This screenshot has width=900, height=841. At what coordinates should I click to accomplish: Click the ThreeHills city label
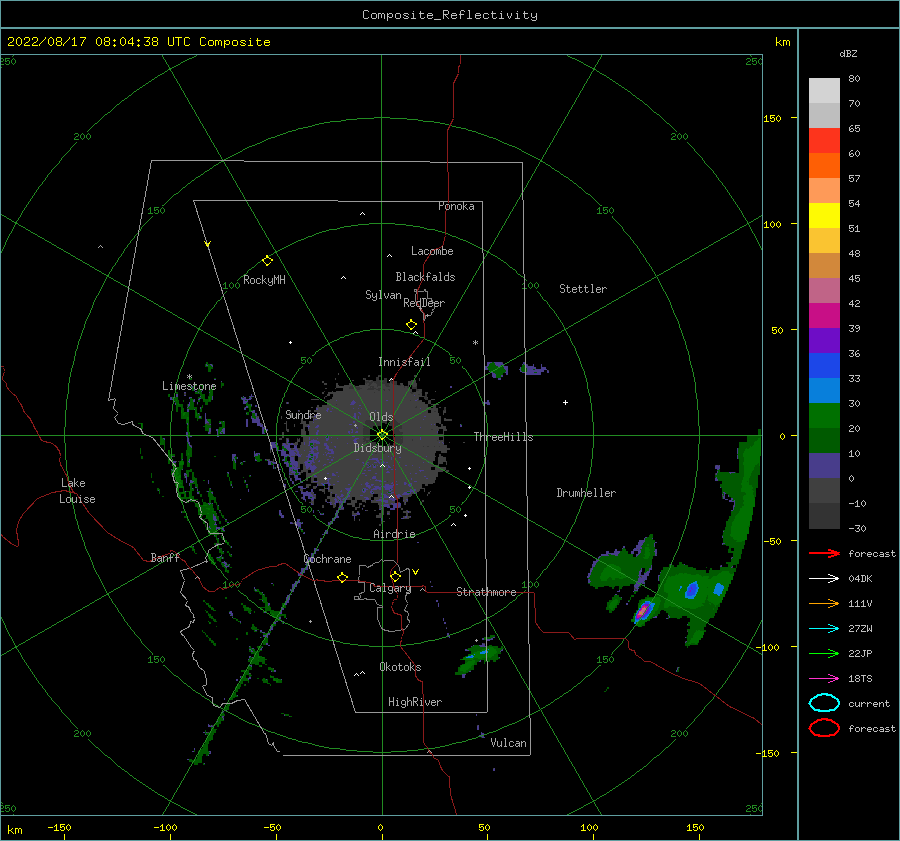point(503,437)
